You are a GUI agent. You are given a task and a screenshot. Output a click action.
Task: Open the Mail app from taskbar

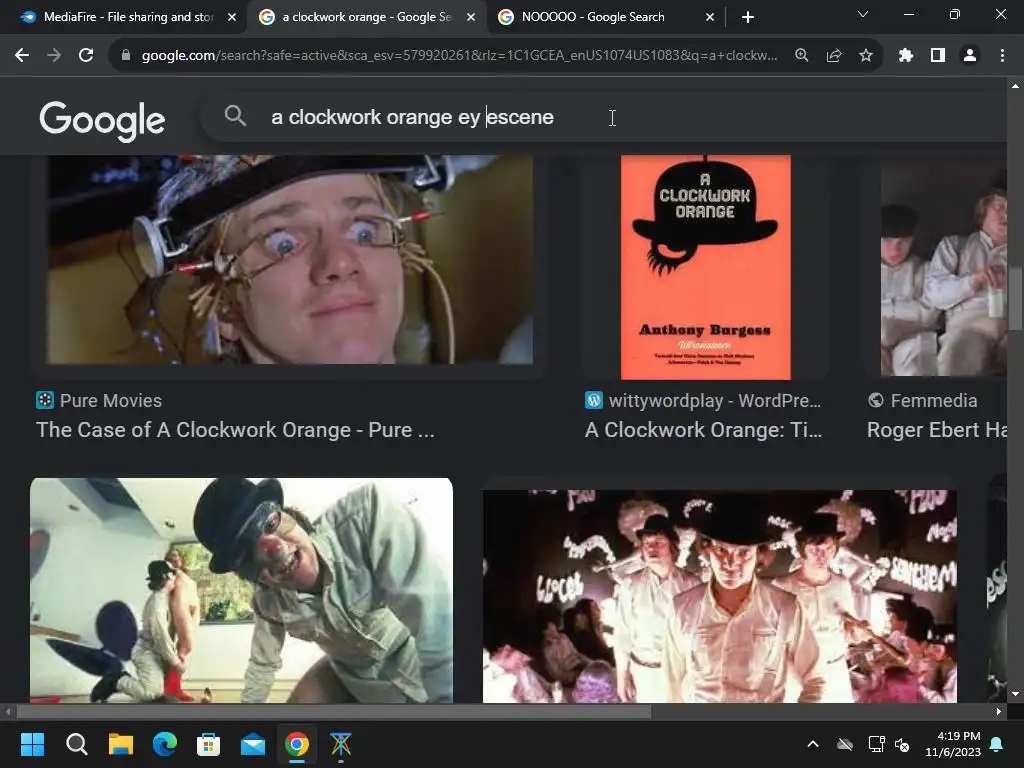[x=253, y=744]
